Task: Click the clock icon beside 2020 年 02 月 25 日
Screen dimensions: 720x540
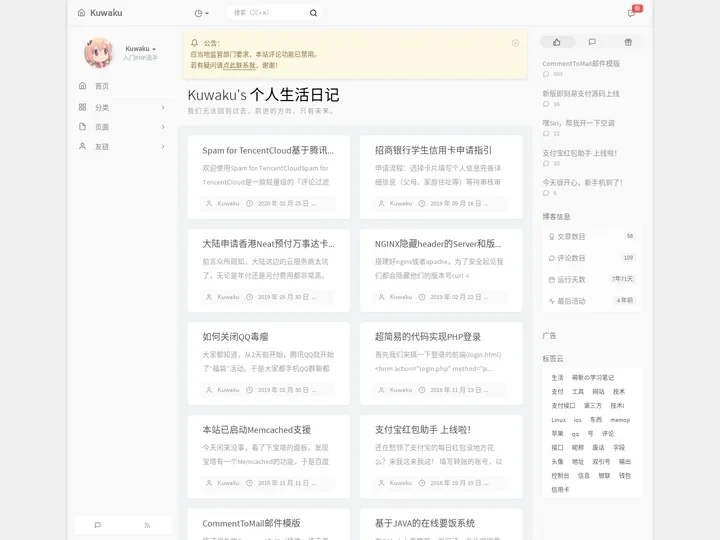Action: [x=249, y=203]
